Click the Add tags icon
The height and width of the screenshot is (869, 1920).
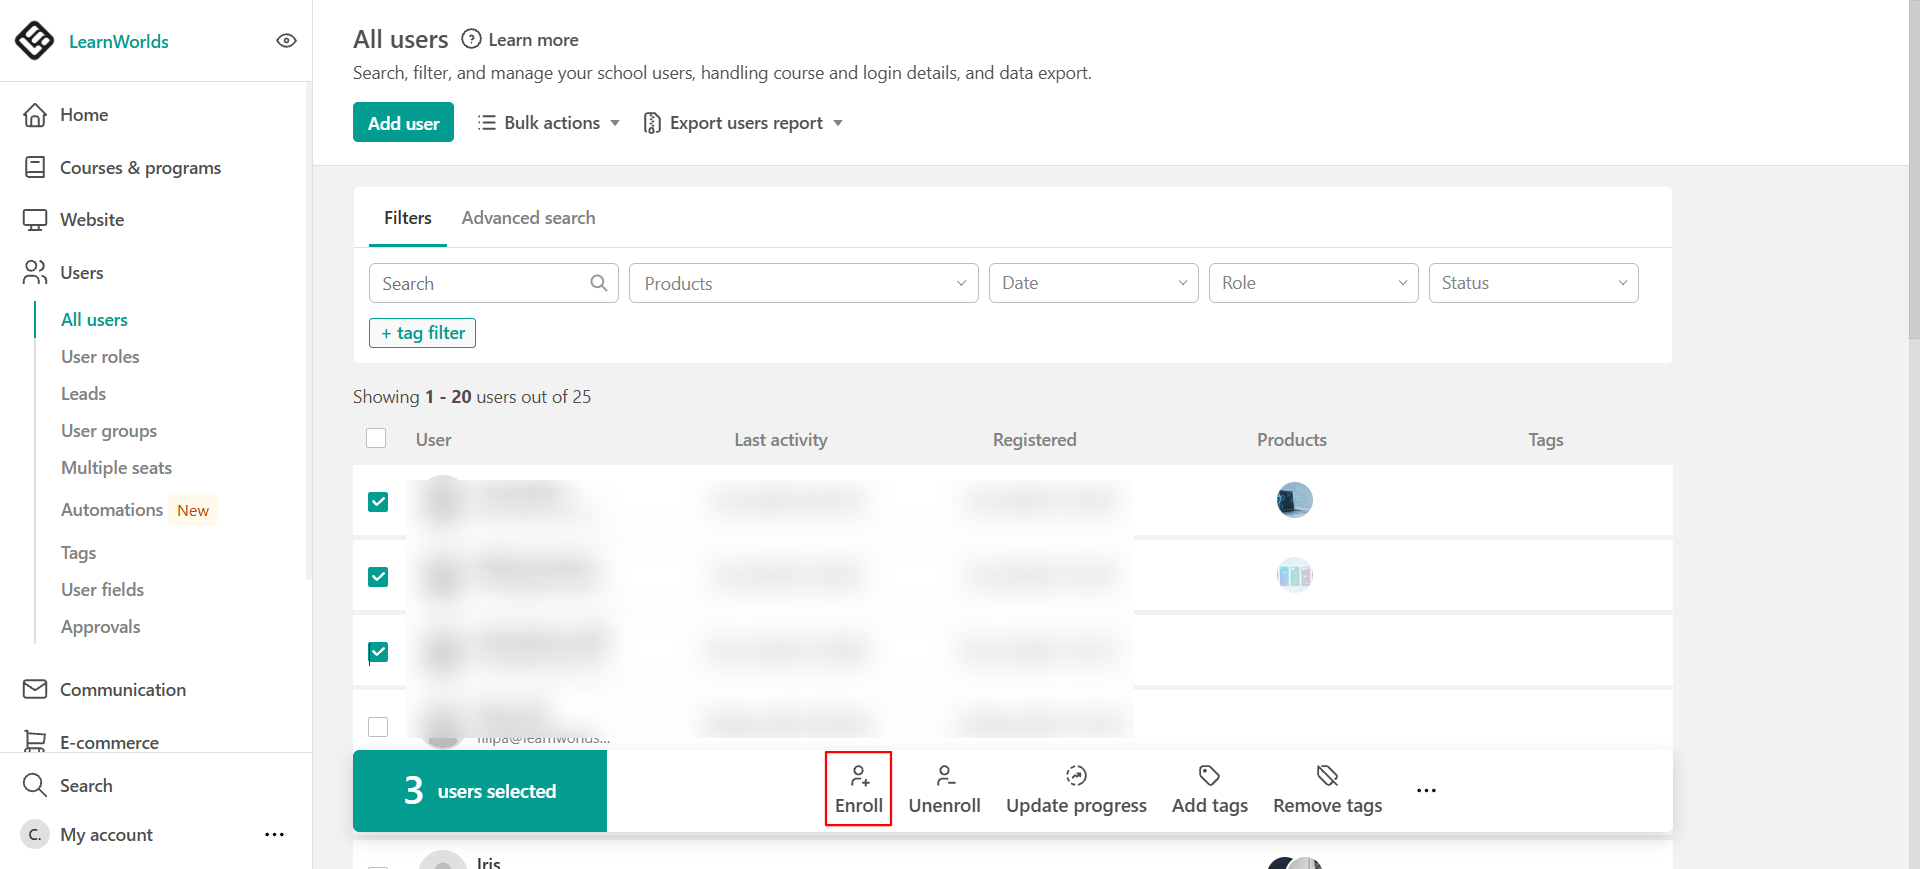pos(1209,776)
